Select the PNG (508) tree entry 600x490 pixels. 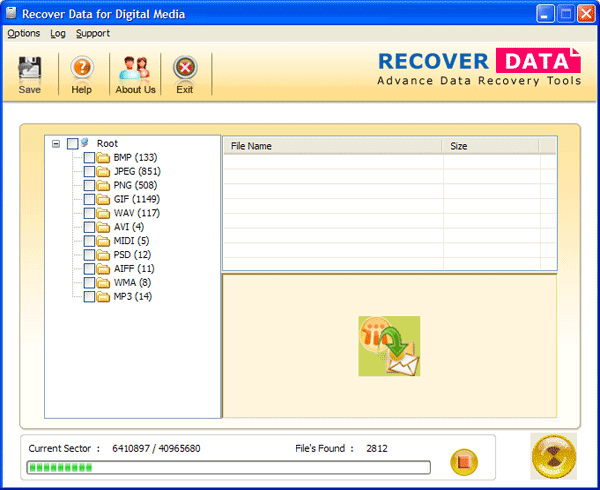(x=136, y=185)
